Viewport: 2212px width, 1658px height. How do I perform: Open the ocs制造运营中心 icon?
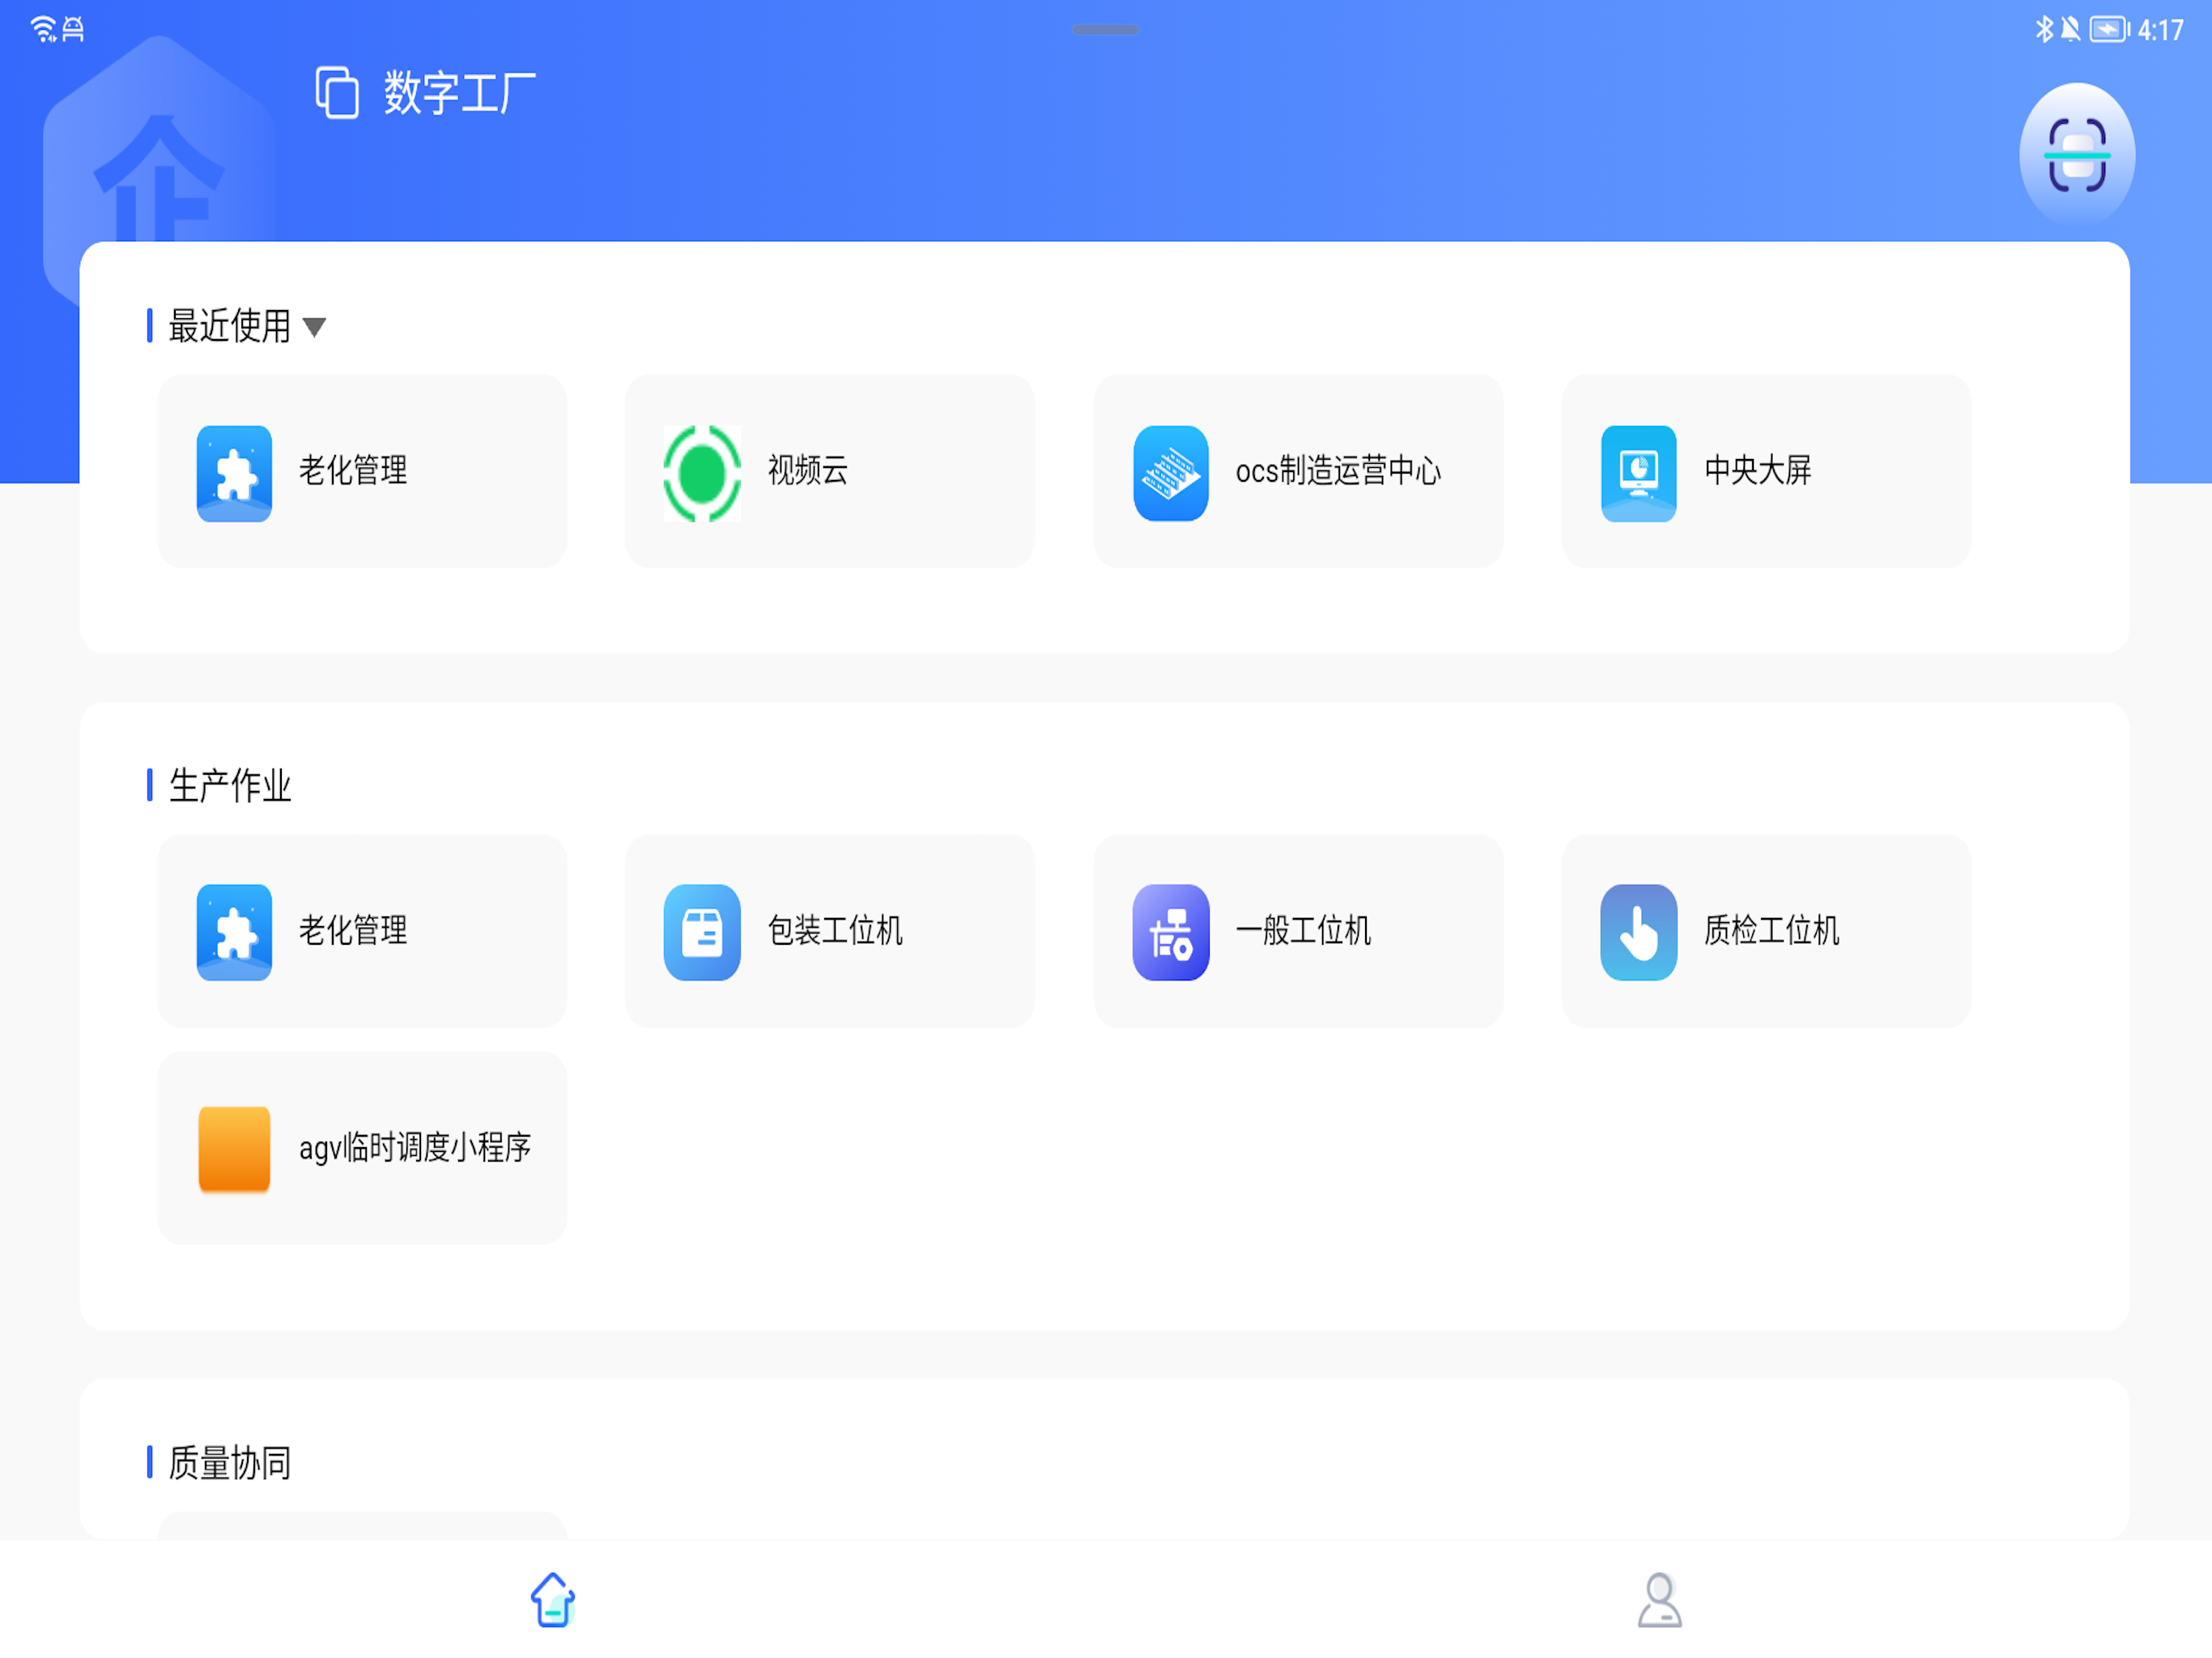tap(1170, 473)
